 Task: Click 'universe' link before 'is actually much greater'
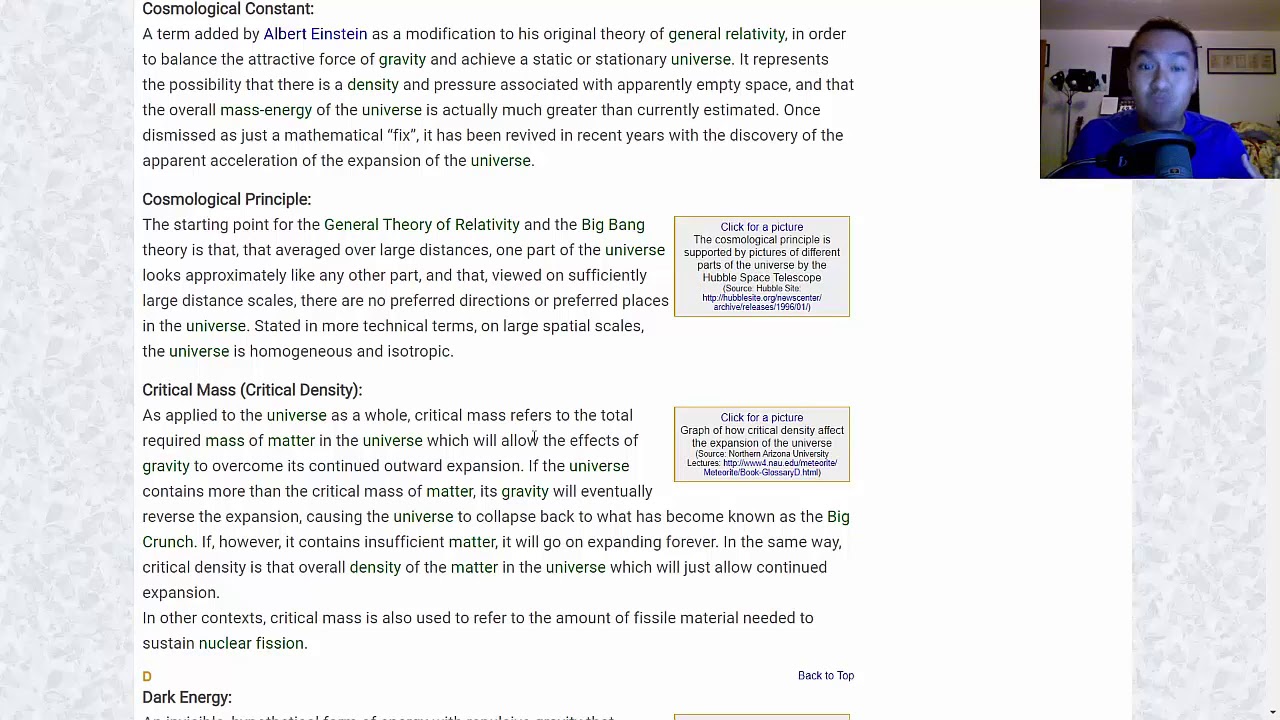point(392,110)
